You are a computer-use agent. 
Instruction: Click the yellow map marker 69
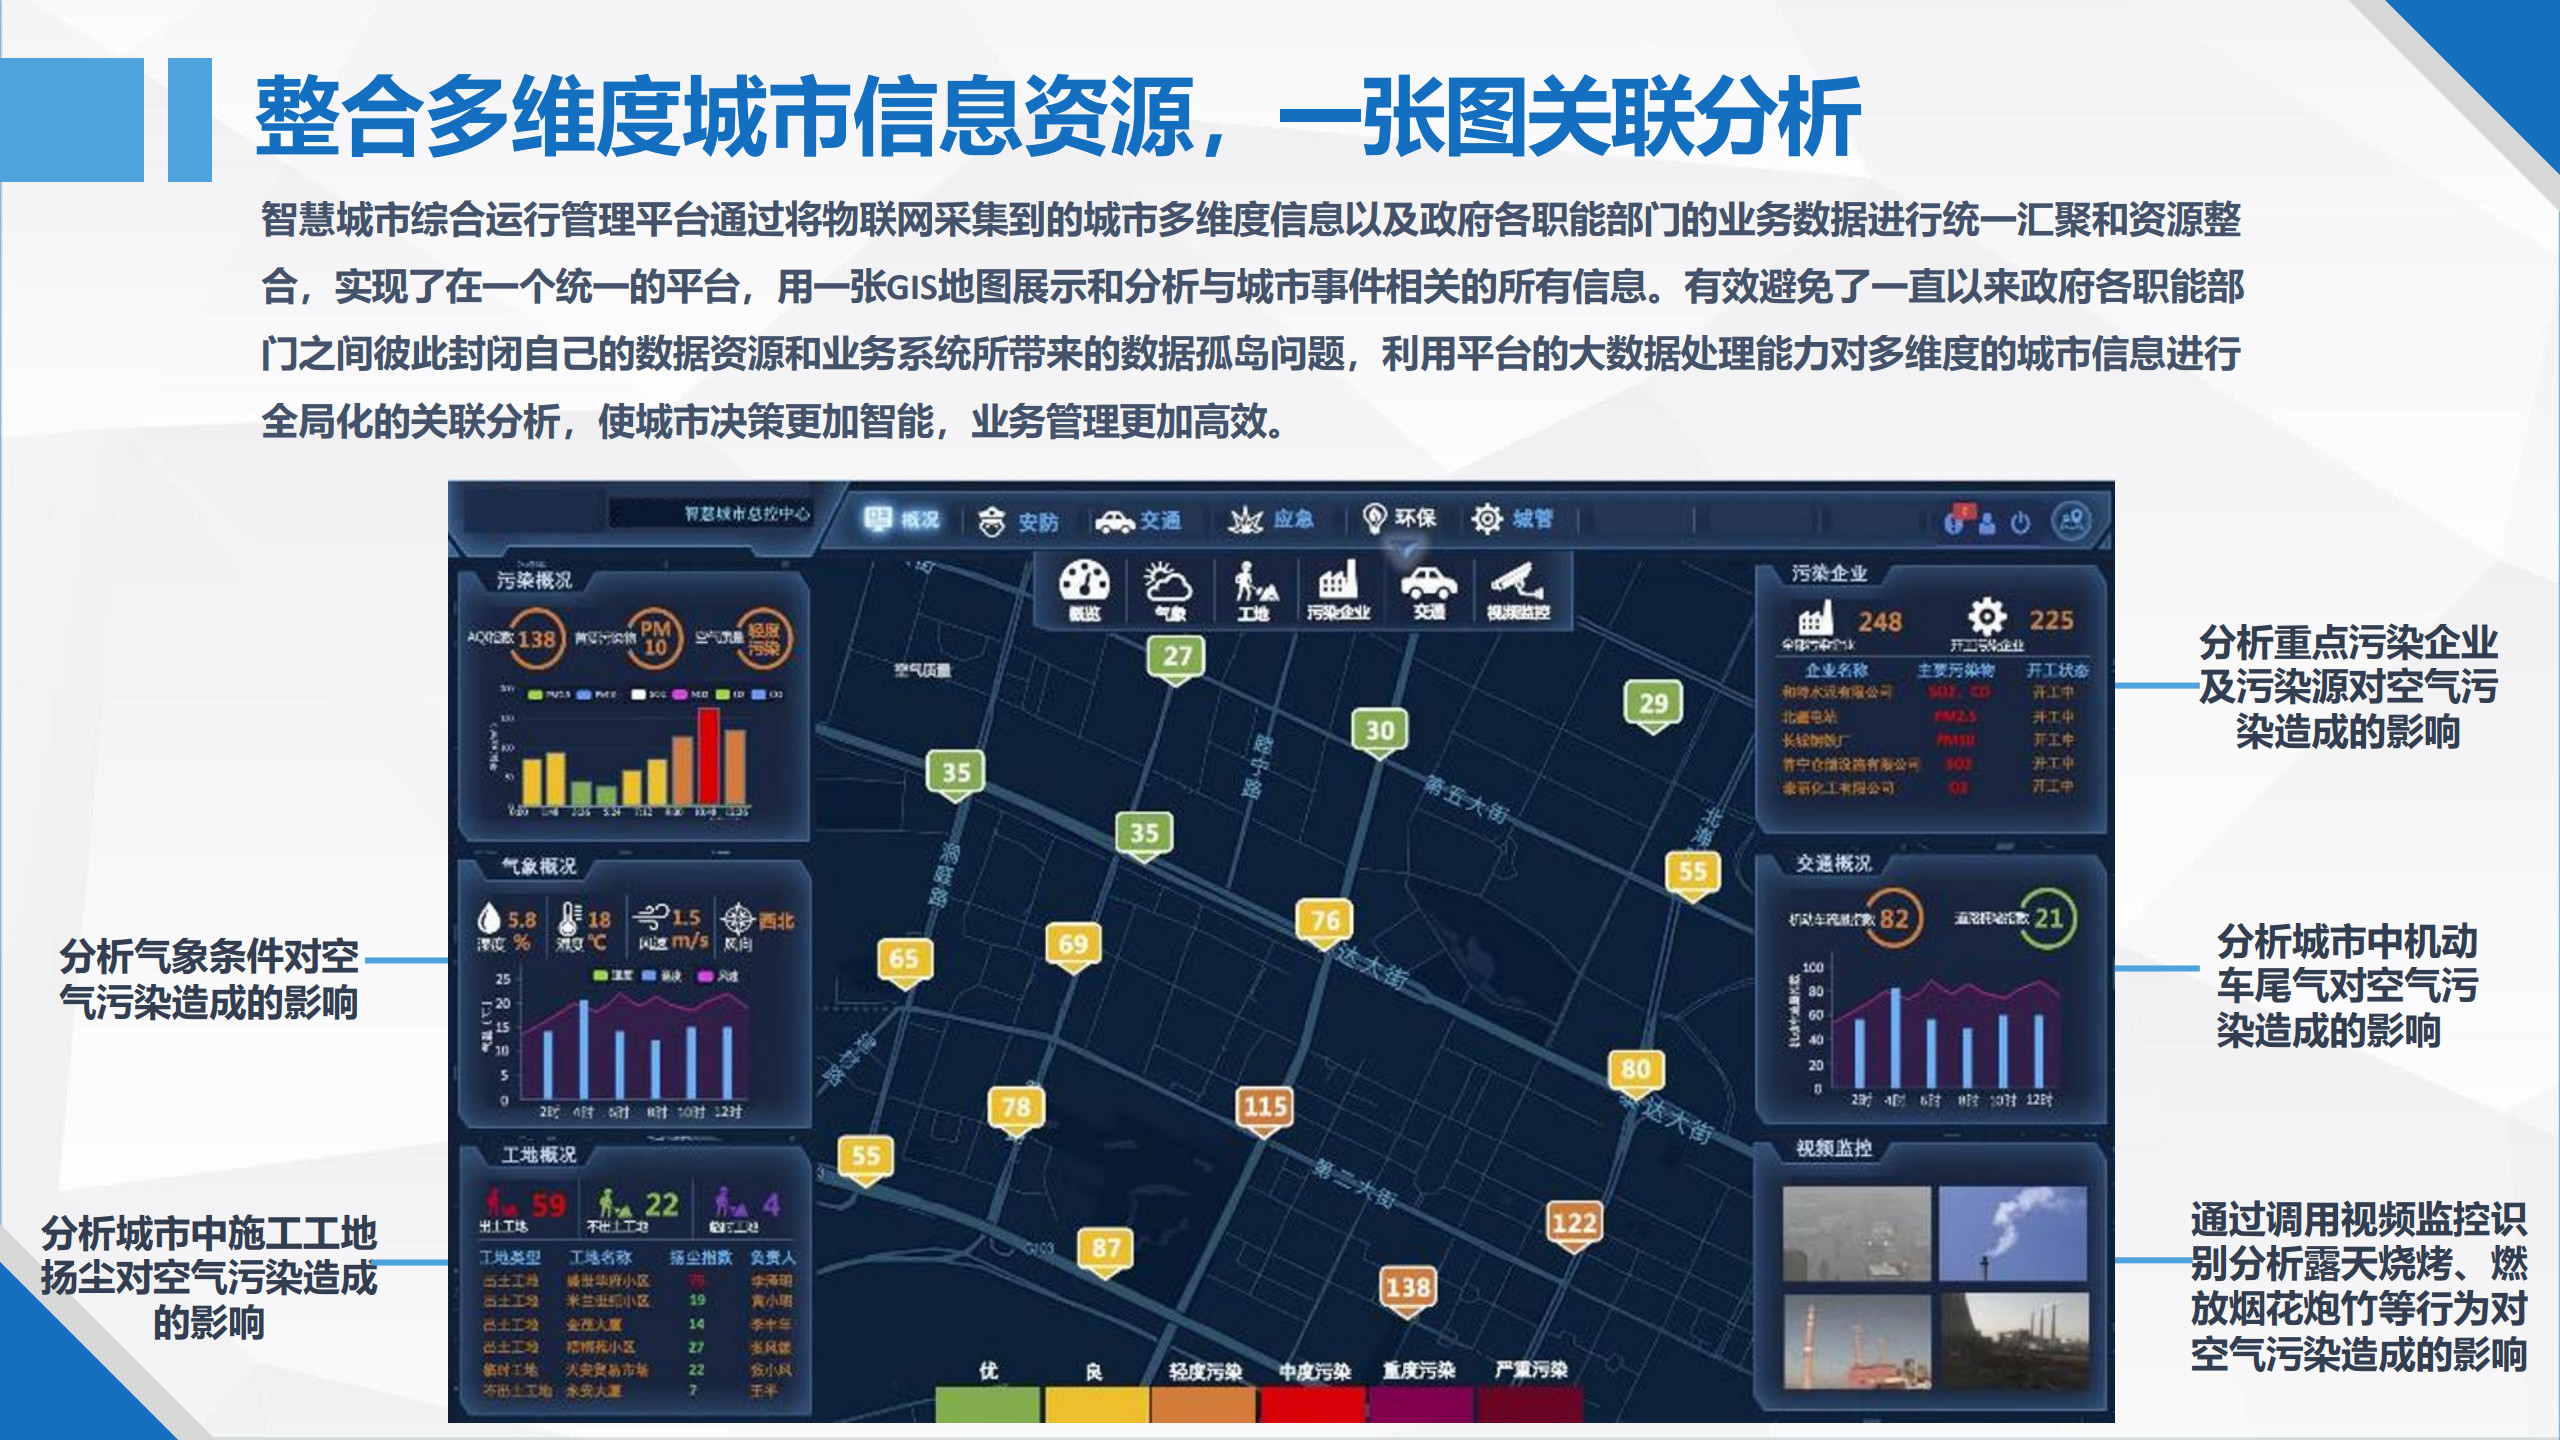(x=1073, y=946)
